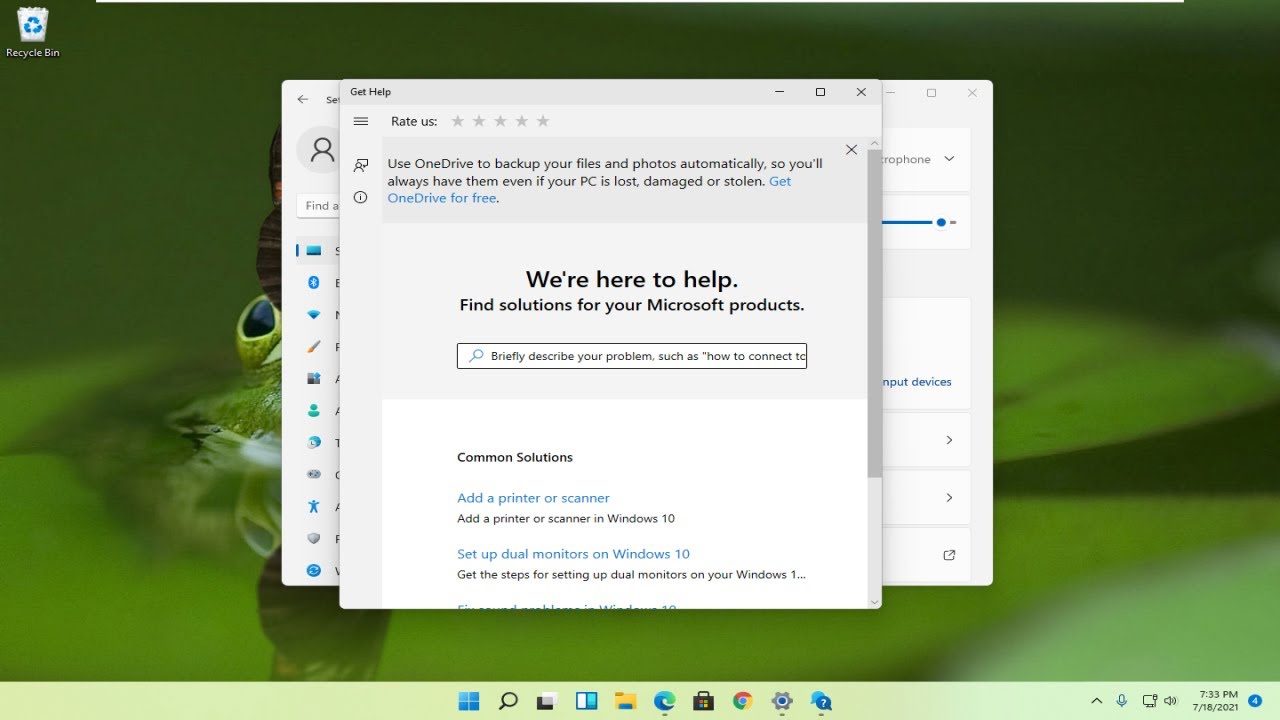Screen dimensions: 1280x720
Task: Open Windows Update icon in Settings sidebar
Action: pos(314,570)
